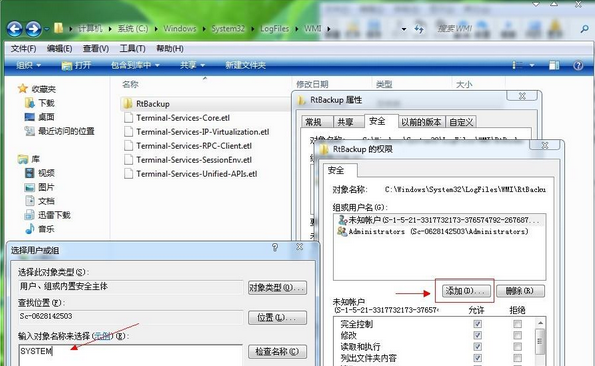The height and width of the screenshot is (366, 595).
Task: Click the object name input field containing SYSTEM
Action: pyautogui.click(x=130, y=355)
